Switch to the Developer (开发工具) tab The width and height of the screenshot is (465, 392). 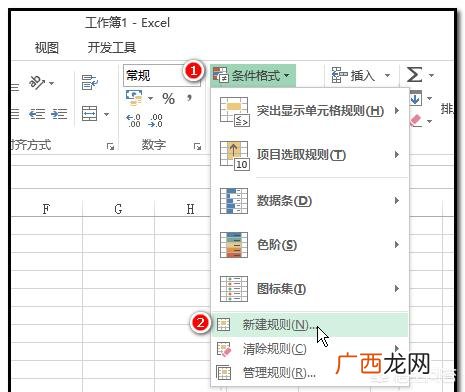[112, 47]
